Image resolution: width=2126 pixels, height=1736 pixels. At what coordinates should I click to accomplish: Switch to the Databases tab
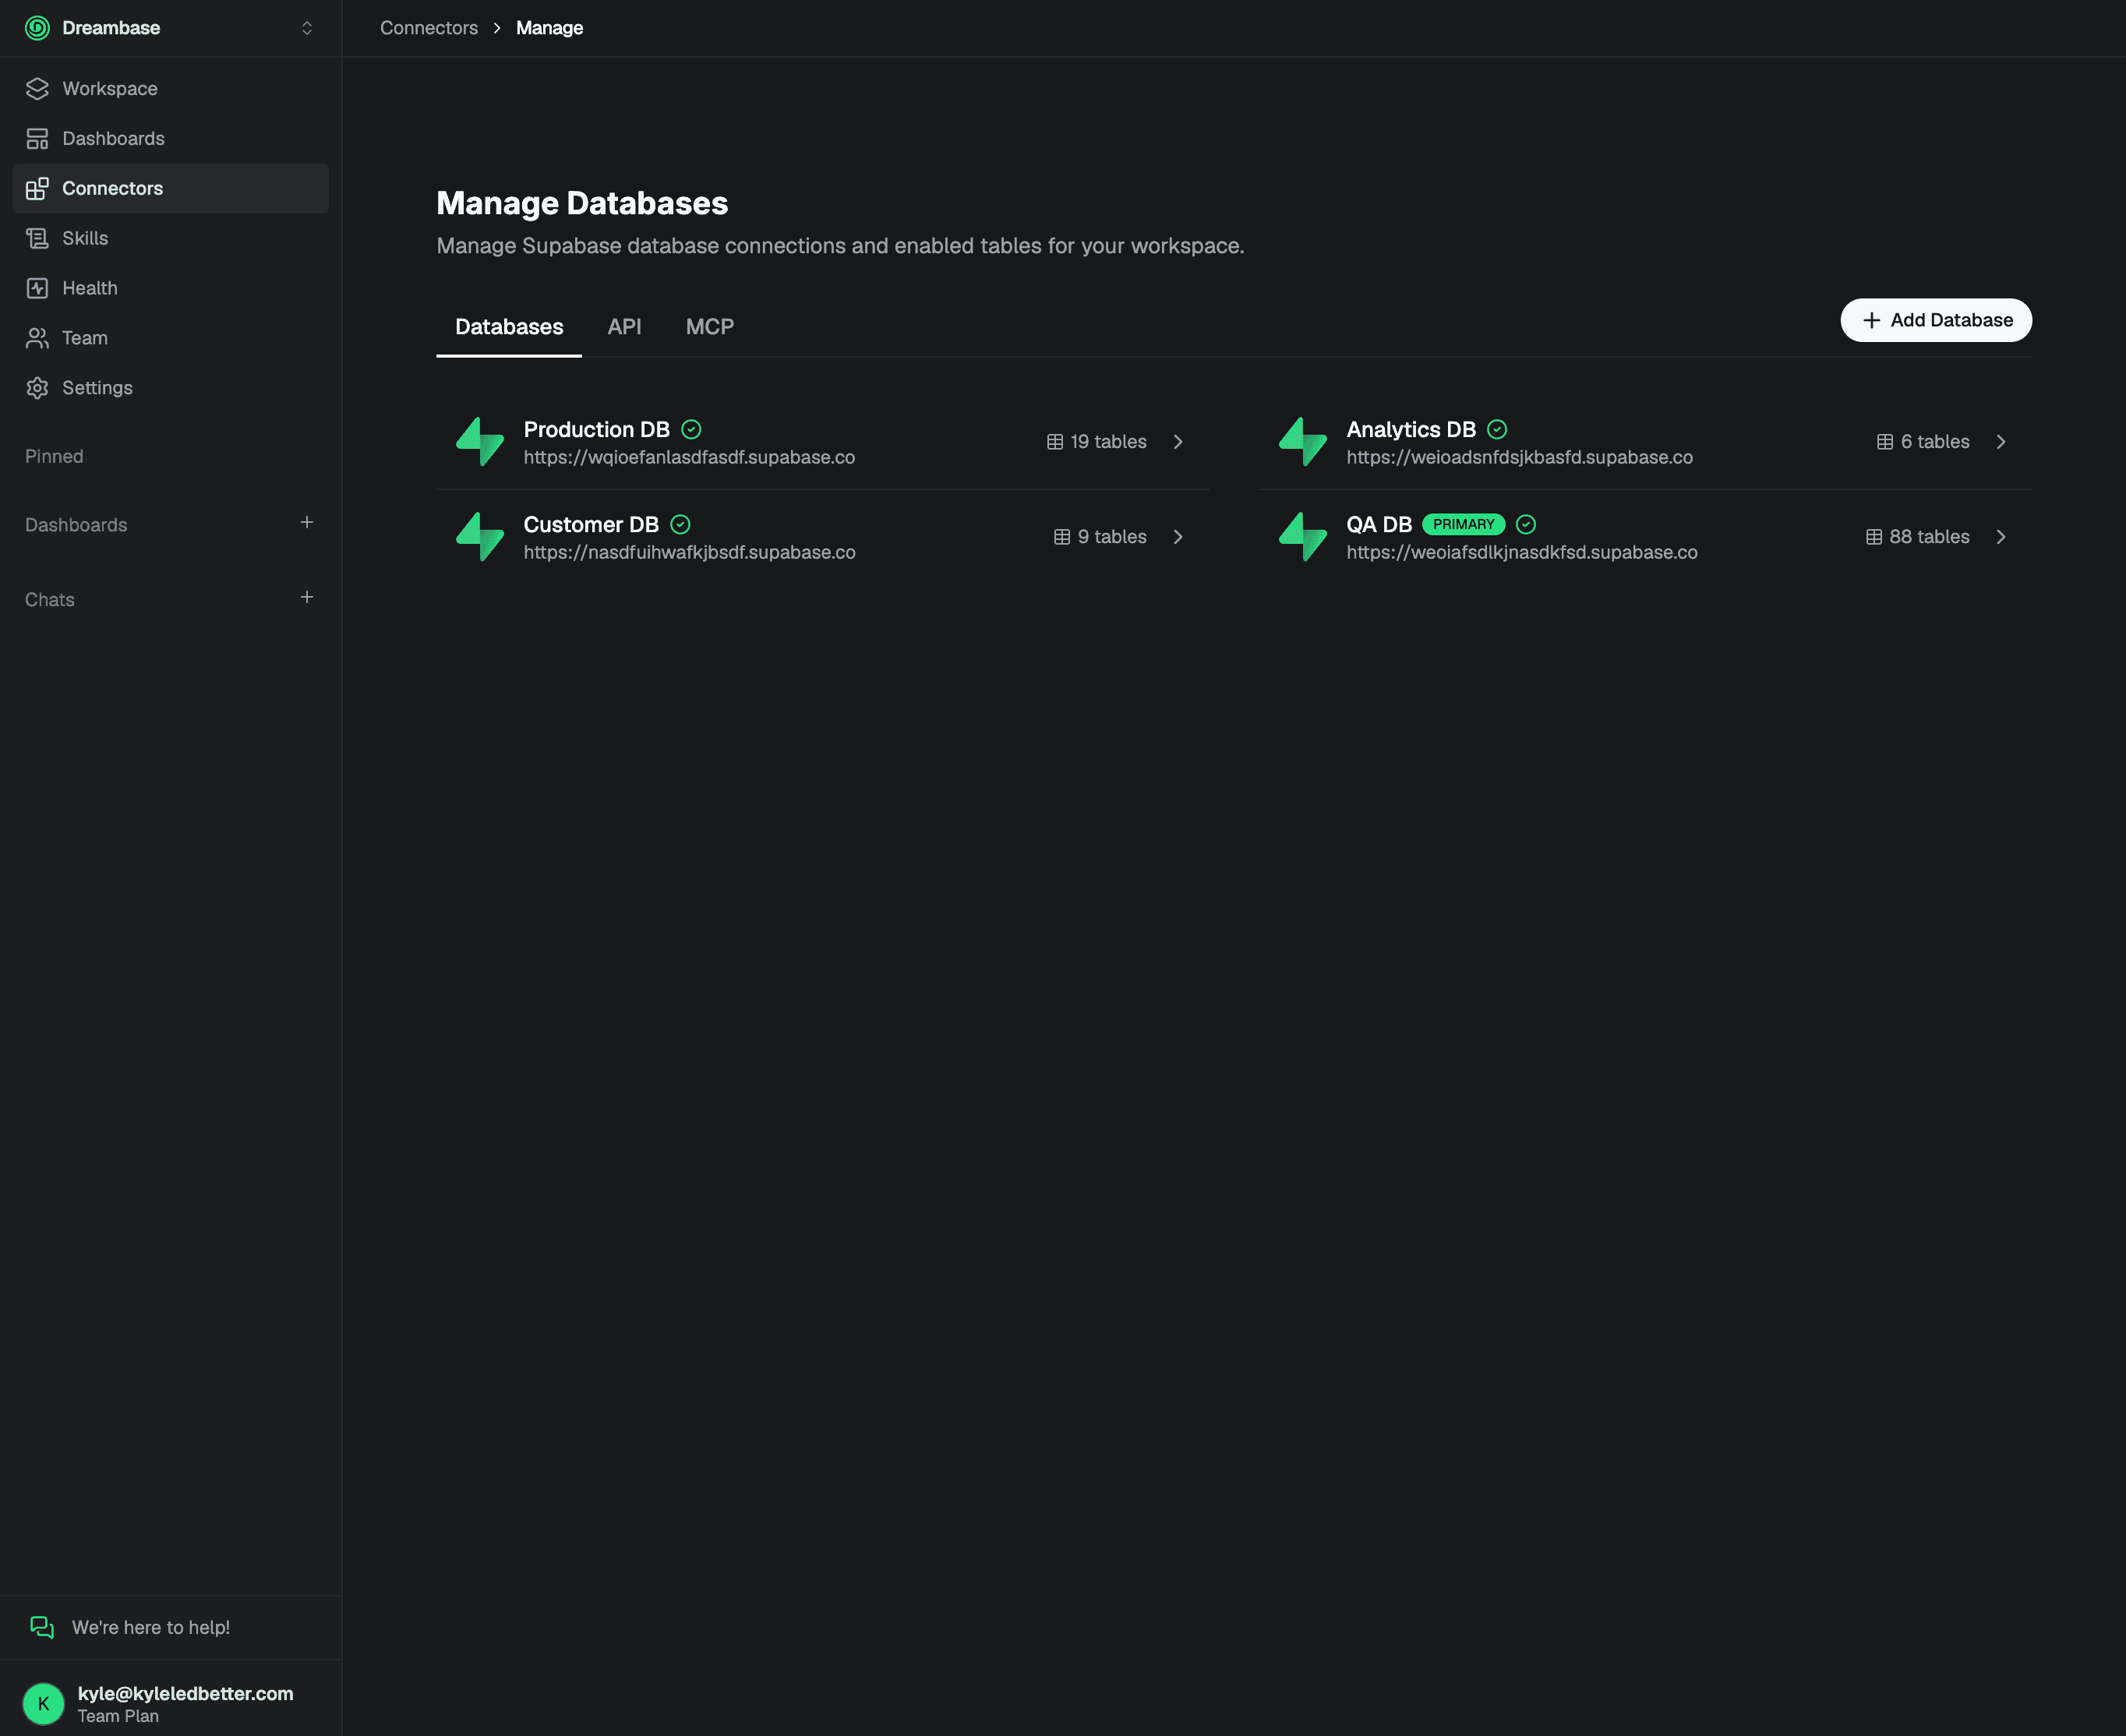point(509,327)
